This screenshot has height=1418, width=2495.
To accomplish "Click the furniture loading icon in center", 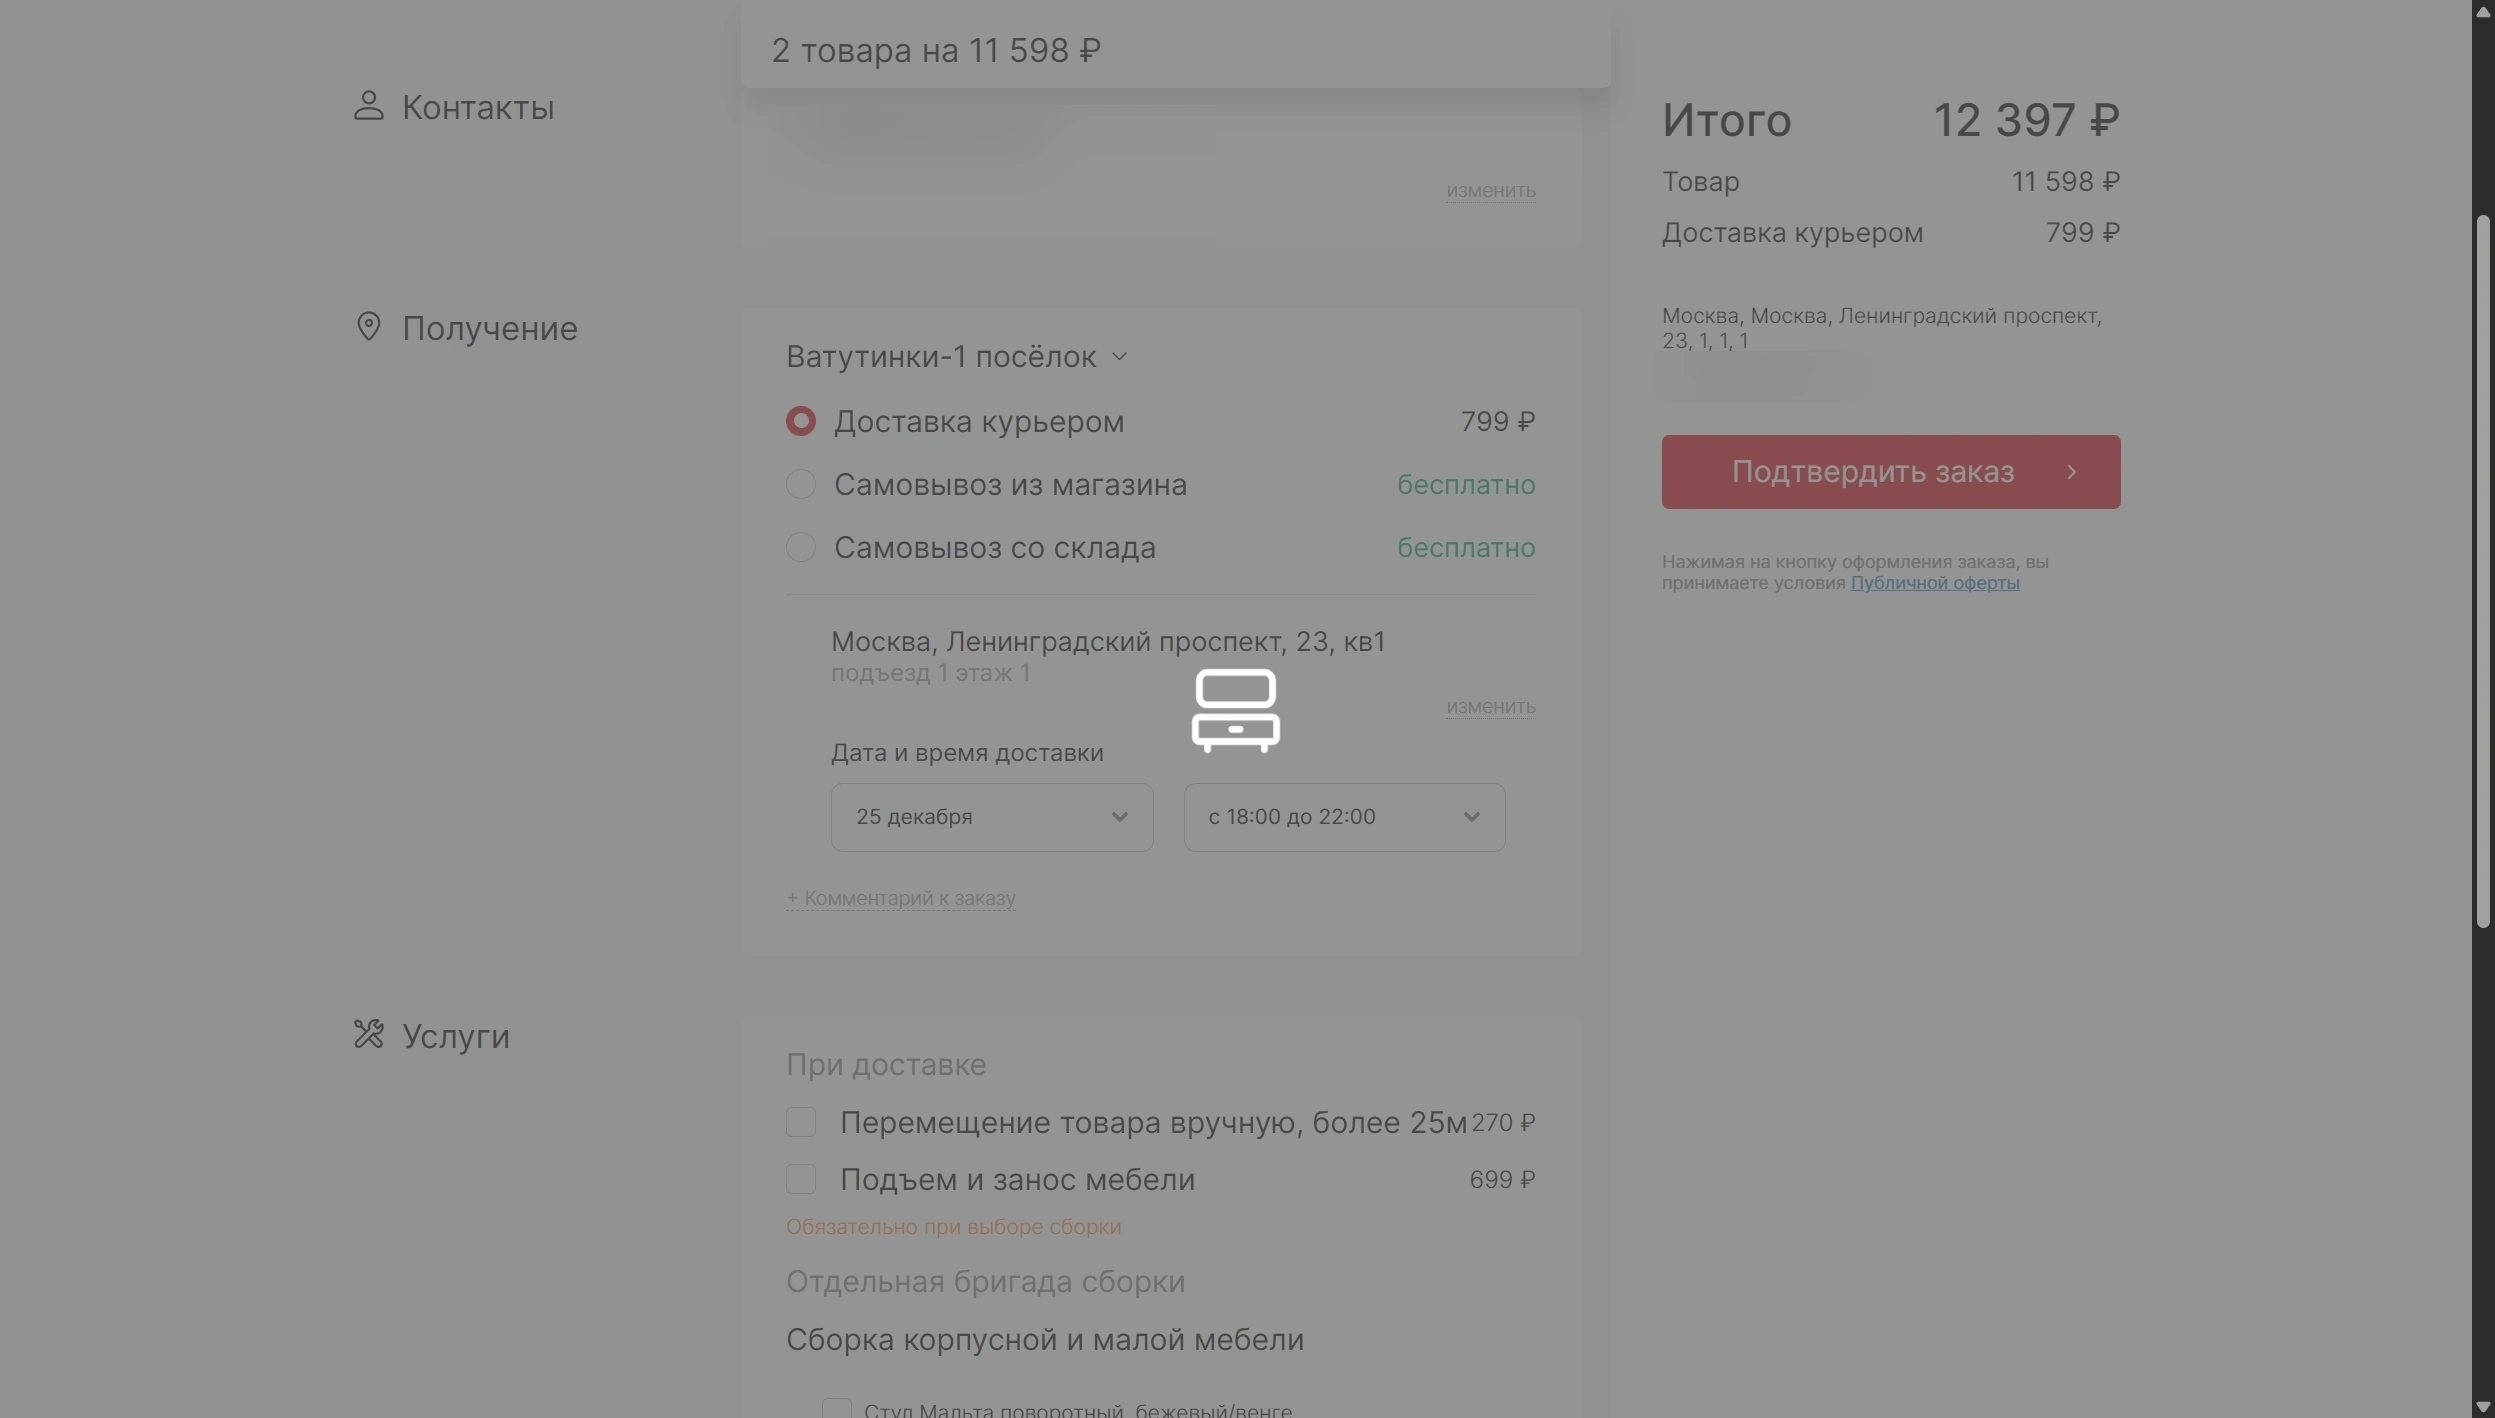I will click(1235, 710).
